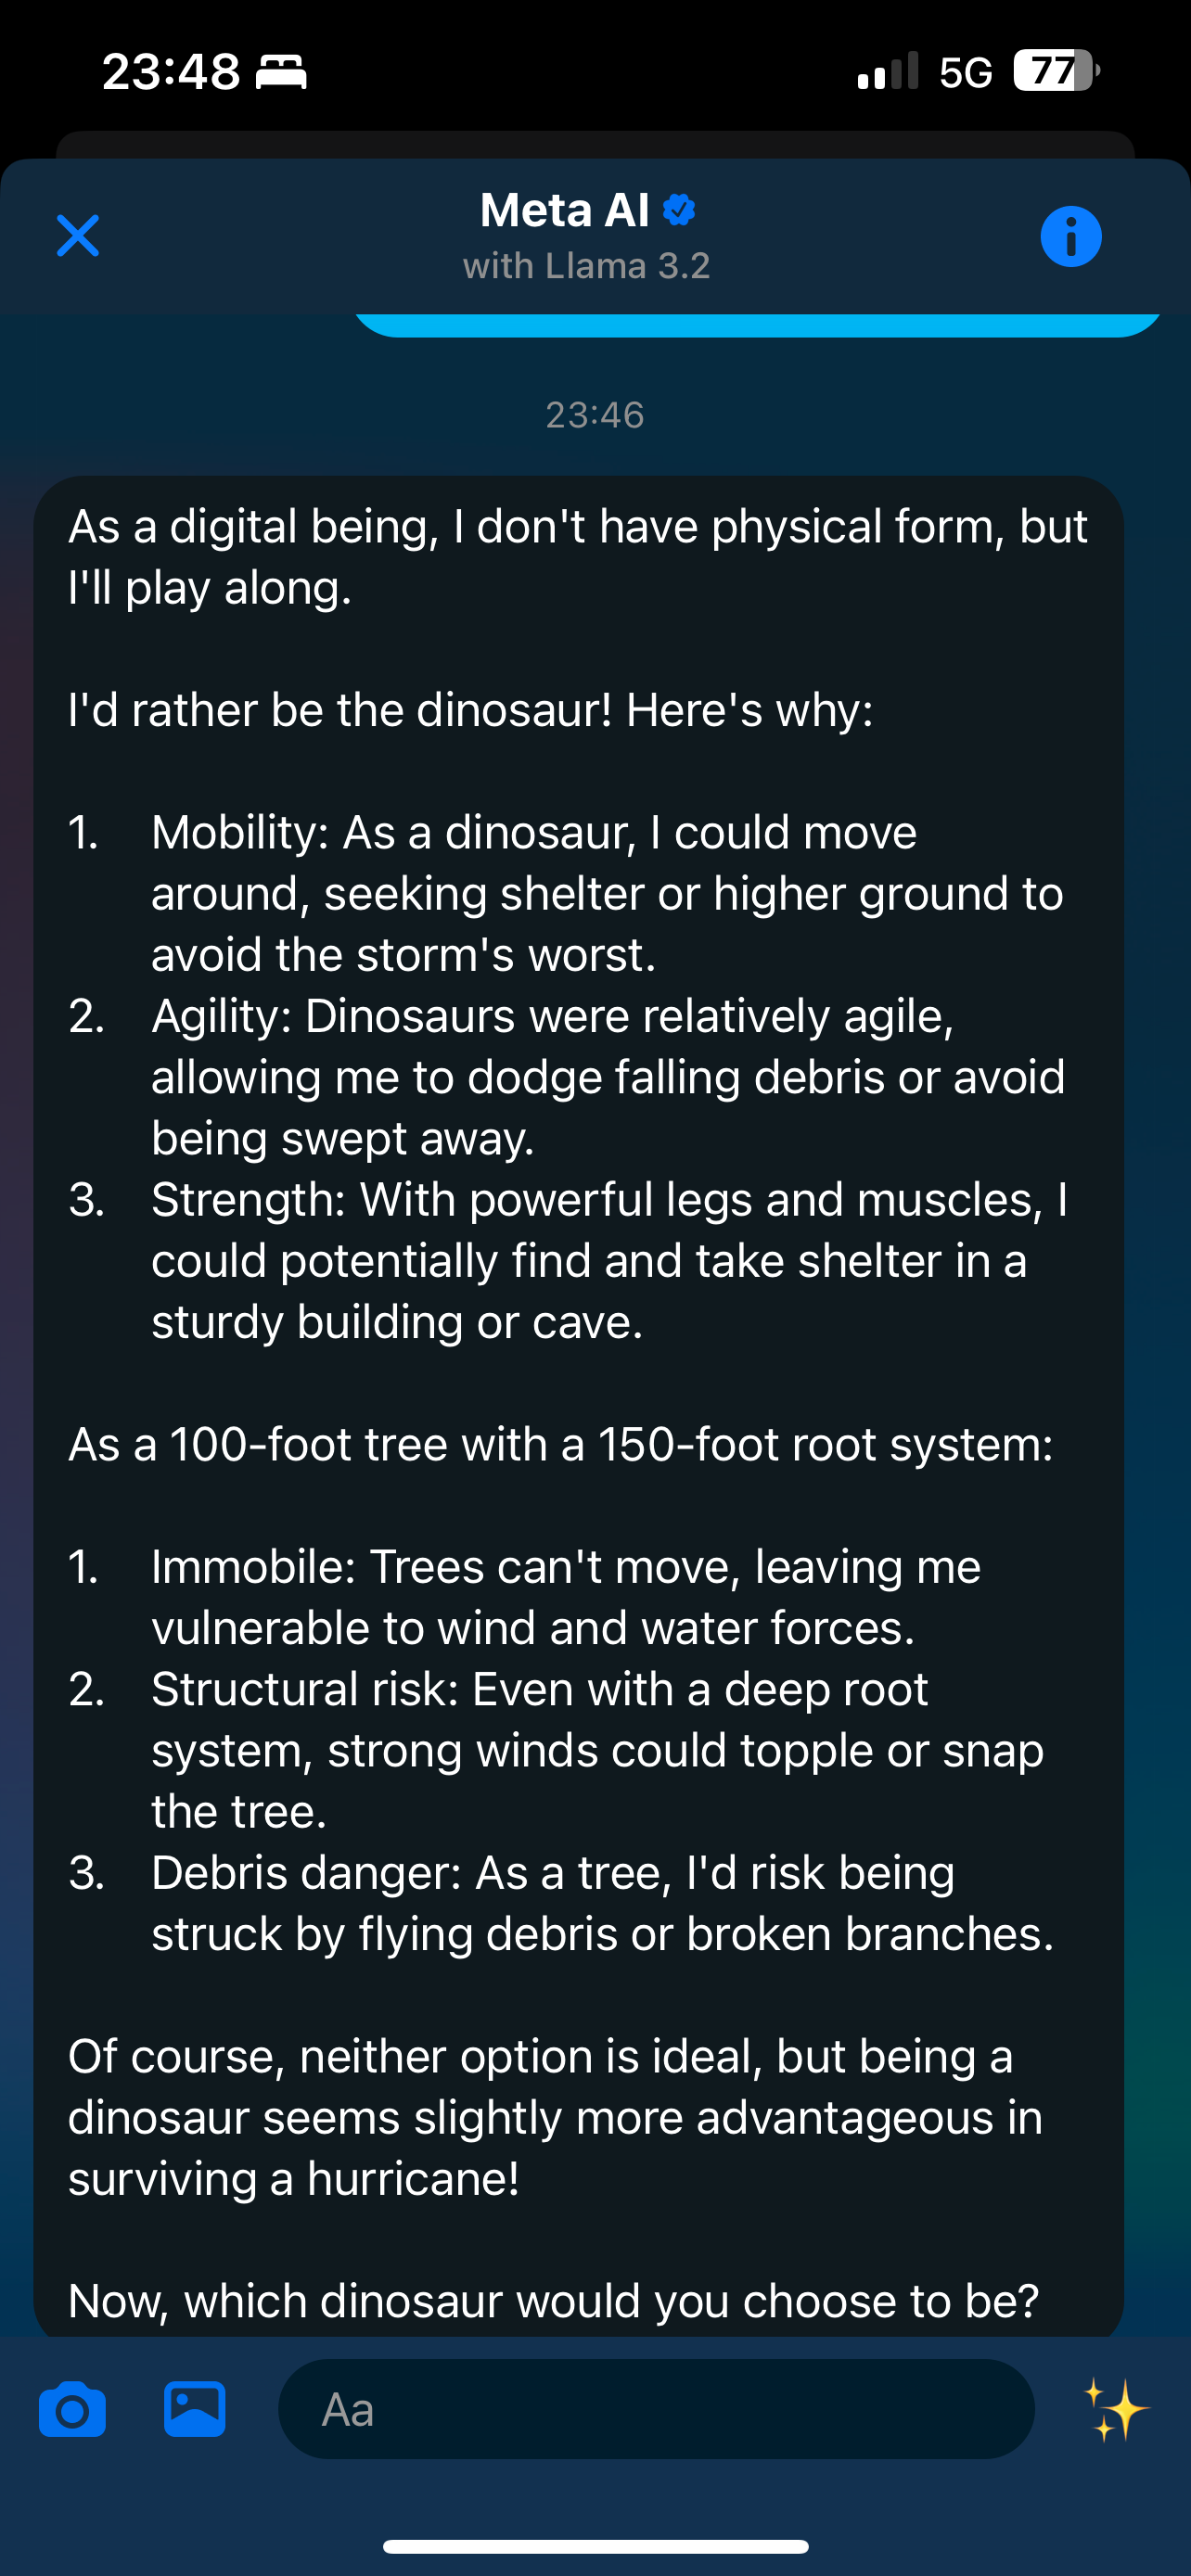Tap the 23:46 message timestamp
Image resolution: width=1191 pixels, height=2576 pixels.
click(x=595, y=415)
